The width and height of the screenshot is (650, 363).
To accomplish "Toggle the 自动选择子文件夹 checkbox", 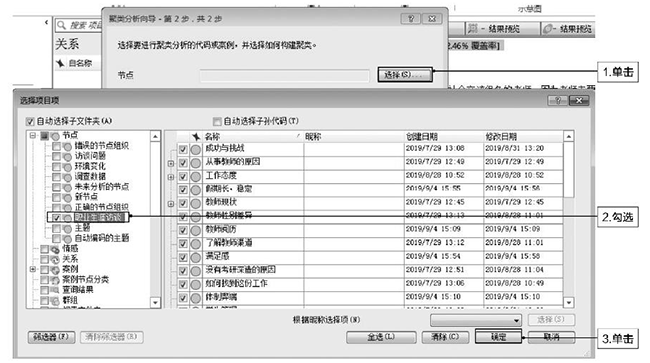I will [30, 121].
